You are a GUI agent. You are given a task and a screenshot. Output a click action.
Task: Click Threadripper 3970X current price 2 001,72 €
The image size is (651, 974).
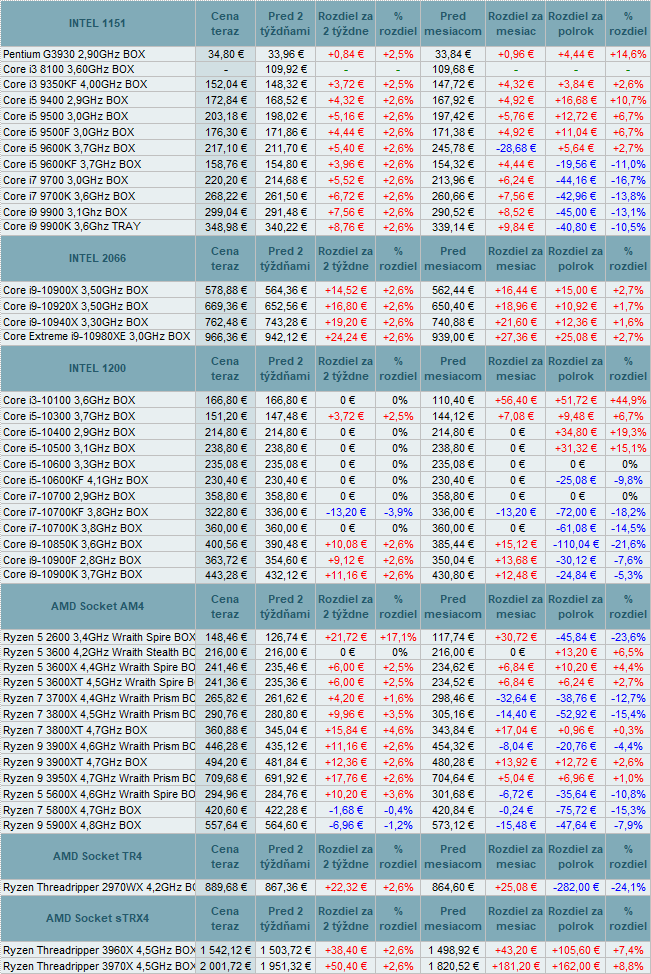(x=225, y=967)
